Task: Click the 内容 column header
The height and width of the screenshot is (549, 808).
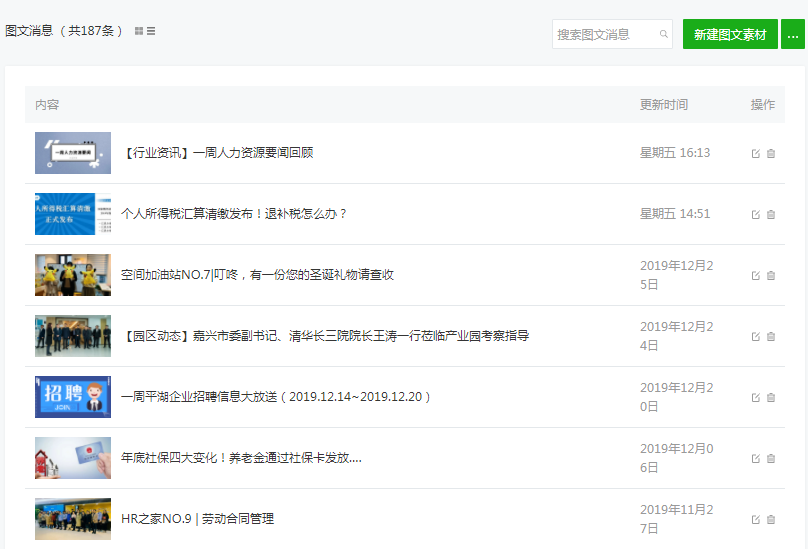Action: (x=47, y=105)
